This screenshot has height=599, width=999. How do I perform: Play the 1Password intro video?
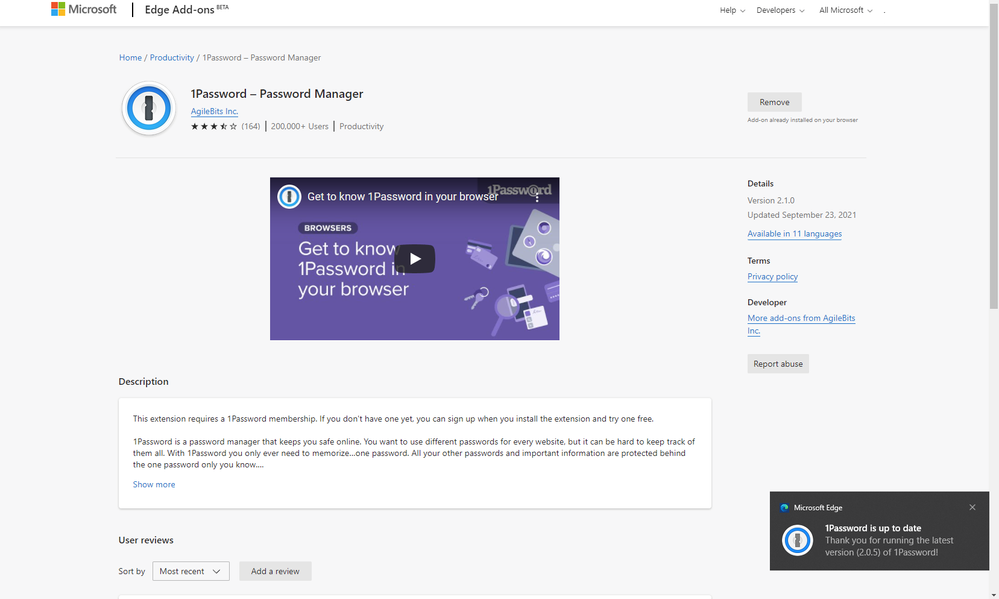pos(414,259)
